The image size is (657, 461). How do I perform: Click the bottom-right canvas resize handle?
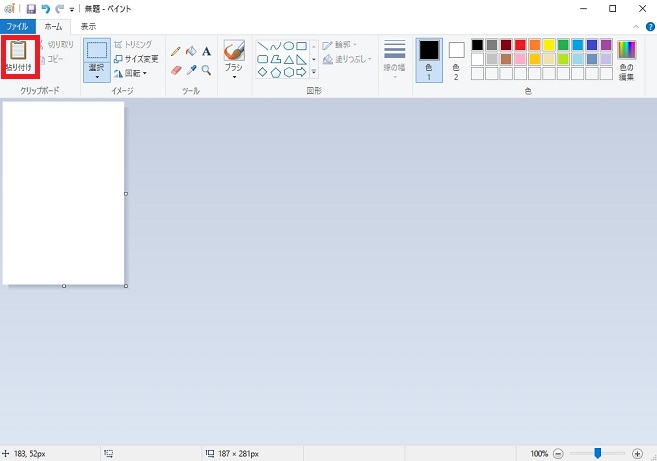[x=126, y=286]
